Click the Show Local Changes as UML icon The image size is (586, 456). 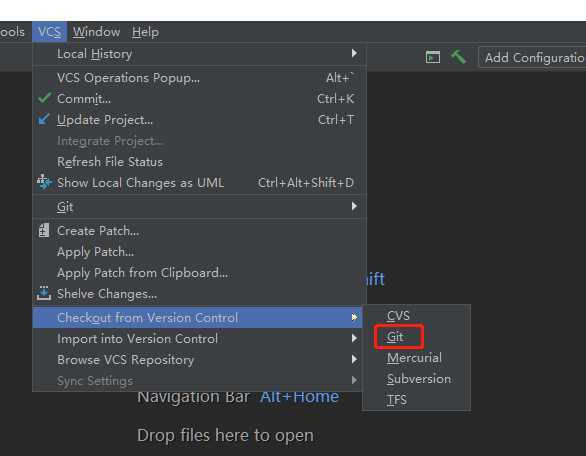pyautogui.click(x=44, y=182)
